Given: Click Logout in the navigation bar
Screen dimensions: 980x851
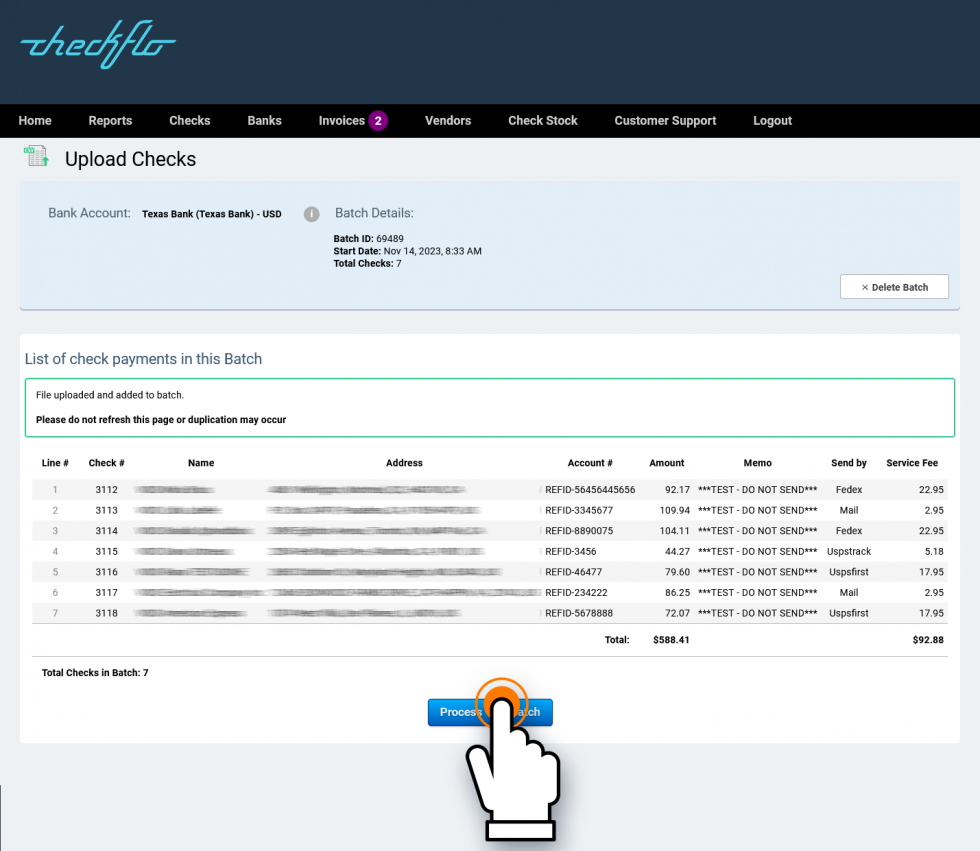Looking at the screenshot, I should coord(772,120).
